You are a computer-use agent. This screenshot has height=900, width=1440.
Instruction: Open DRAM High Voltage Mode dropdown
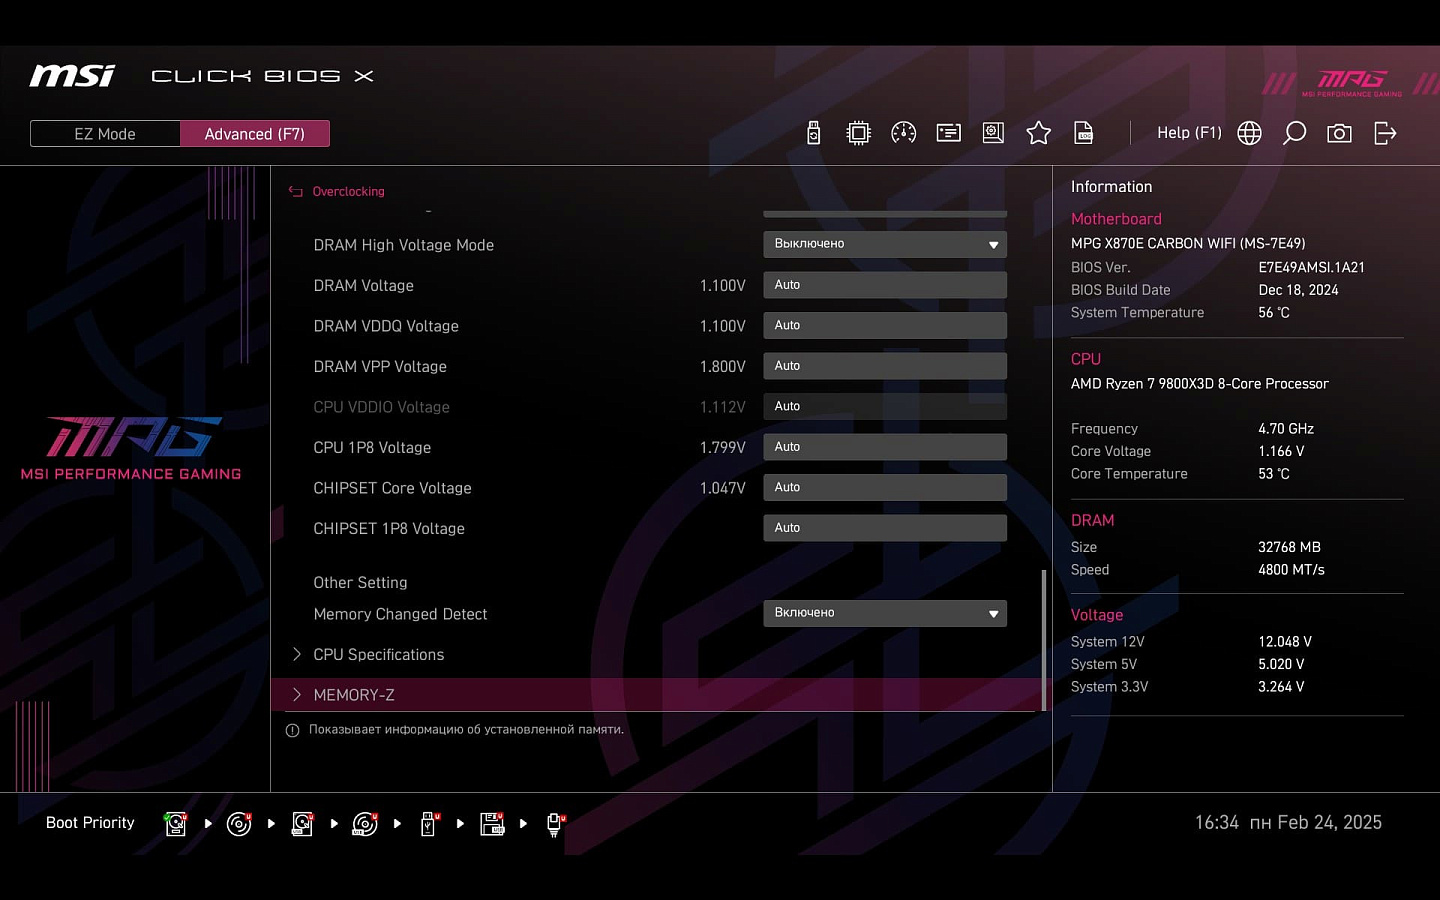pos(885,244)
